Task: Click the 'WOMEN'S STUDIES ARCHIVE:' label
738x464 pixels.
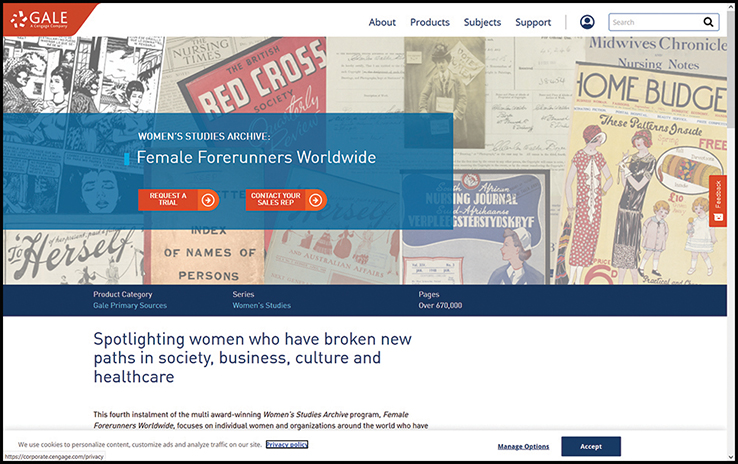Action: 204,136
